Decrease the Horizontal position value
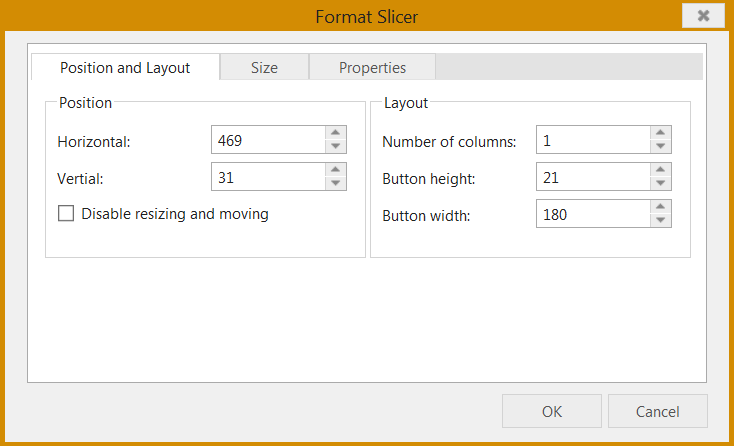 point(336,146)
